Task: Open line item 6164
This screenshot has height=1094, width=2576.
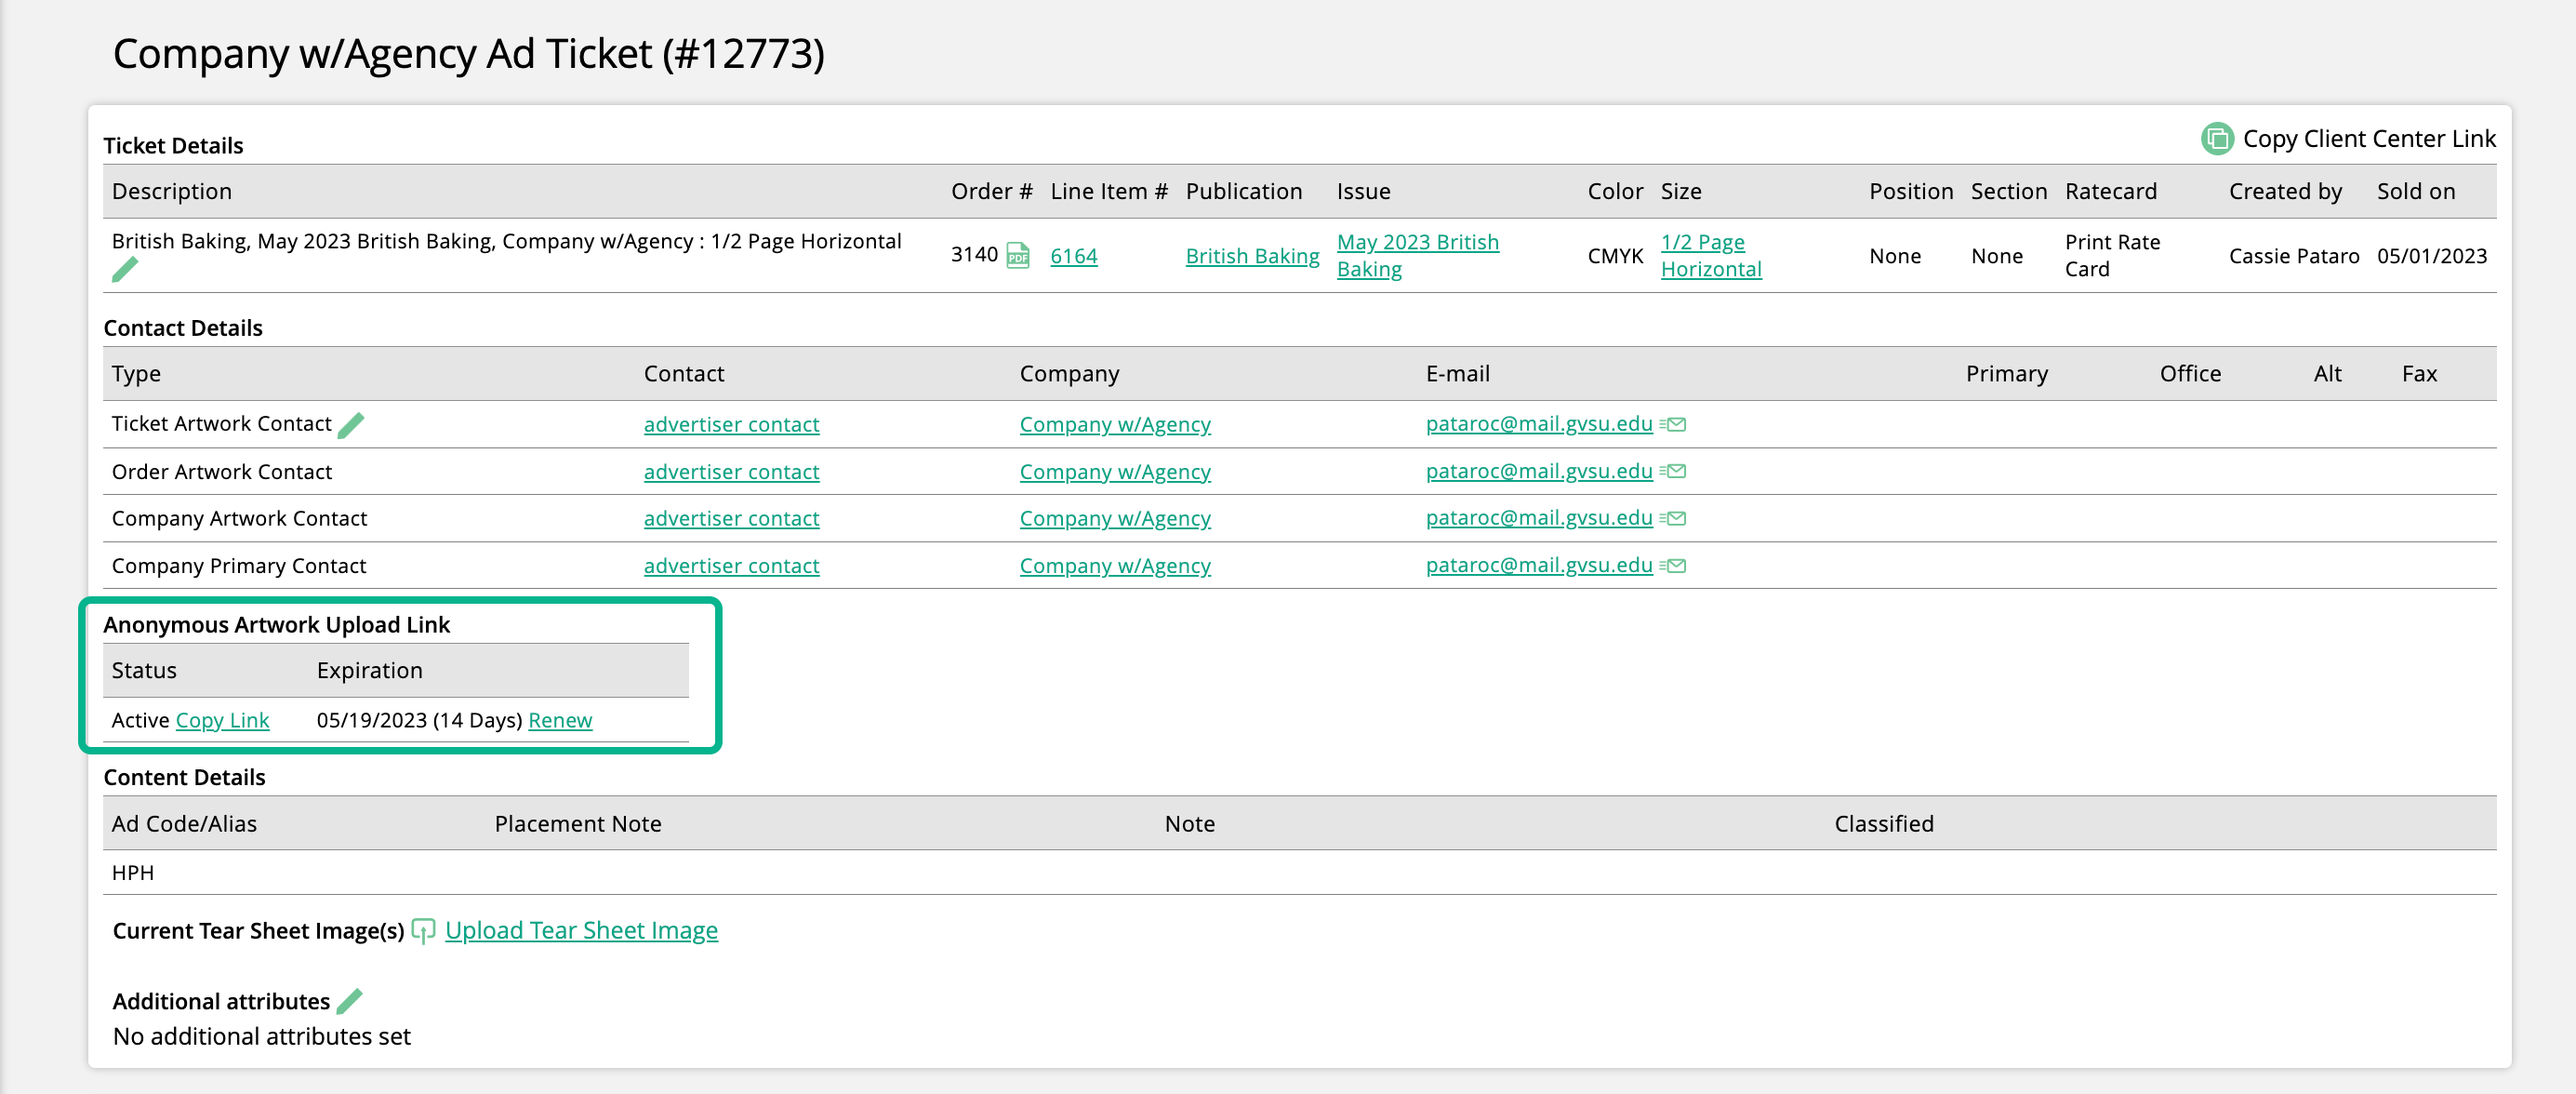Action: click(x=1073, y=256)
